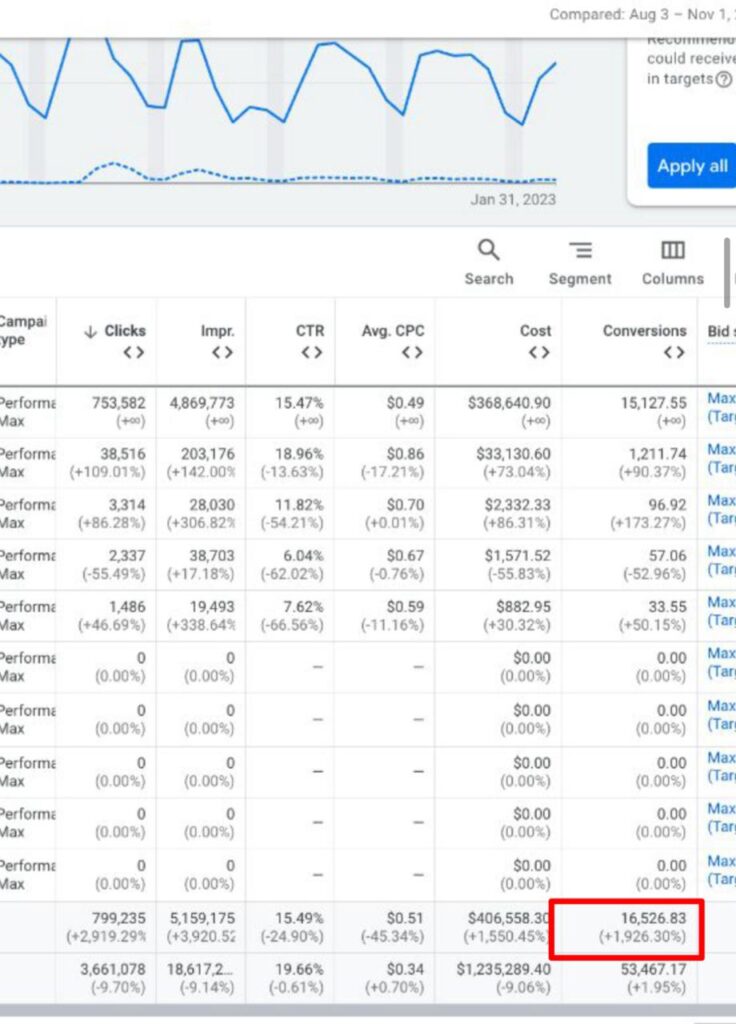736x1024 pixels.
Task: Open bid strategy link in the 753,582 clicks row
Action: pos(721,407)
